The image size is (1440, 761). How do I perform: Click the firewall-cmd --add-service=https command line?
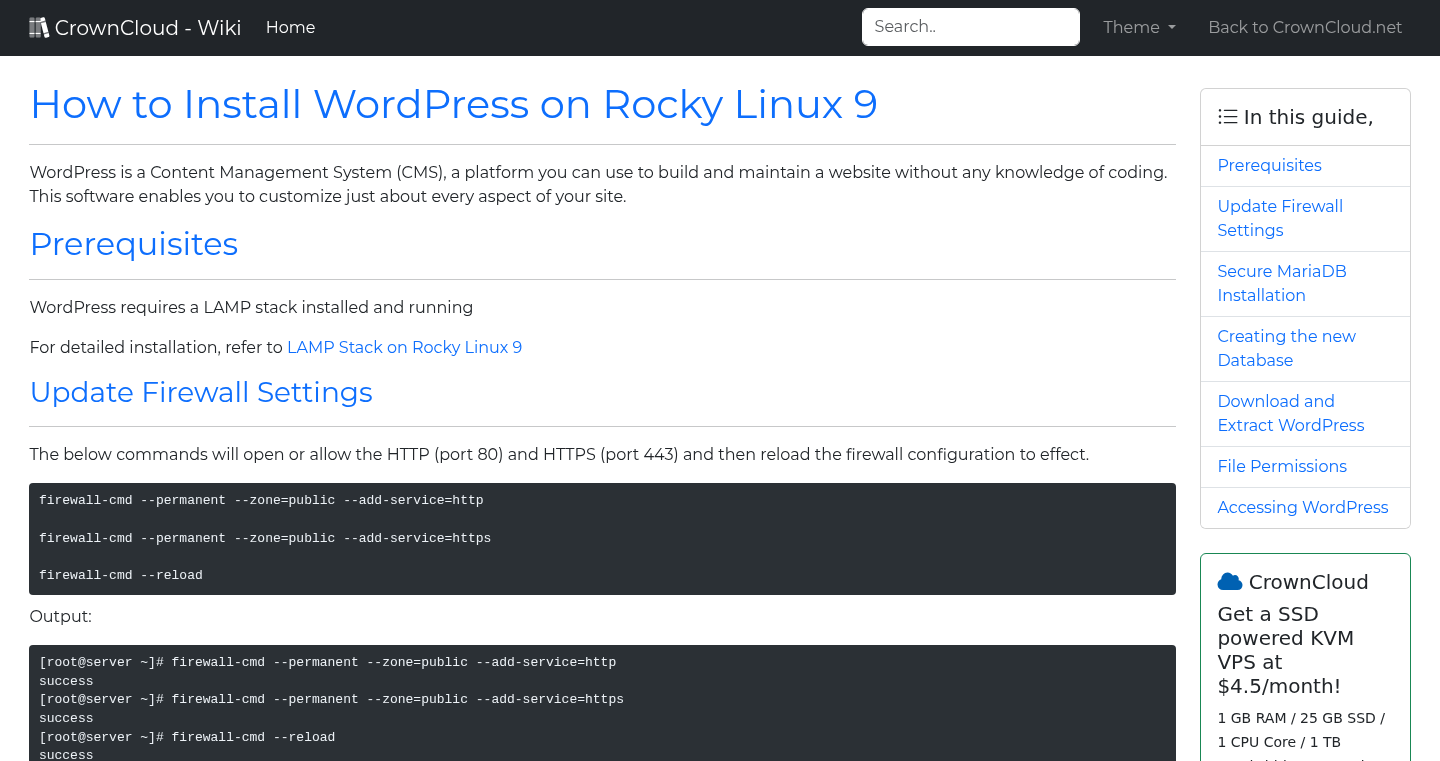(x=265, y=538)
